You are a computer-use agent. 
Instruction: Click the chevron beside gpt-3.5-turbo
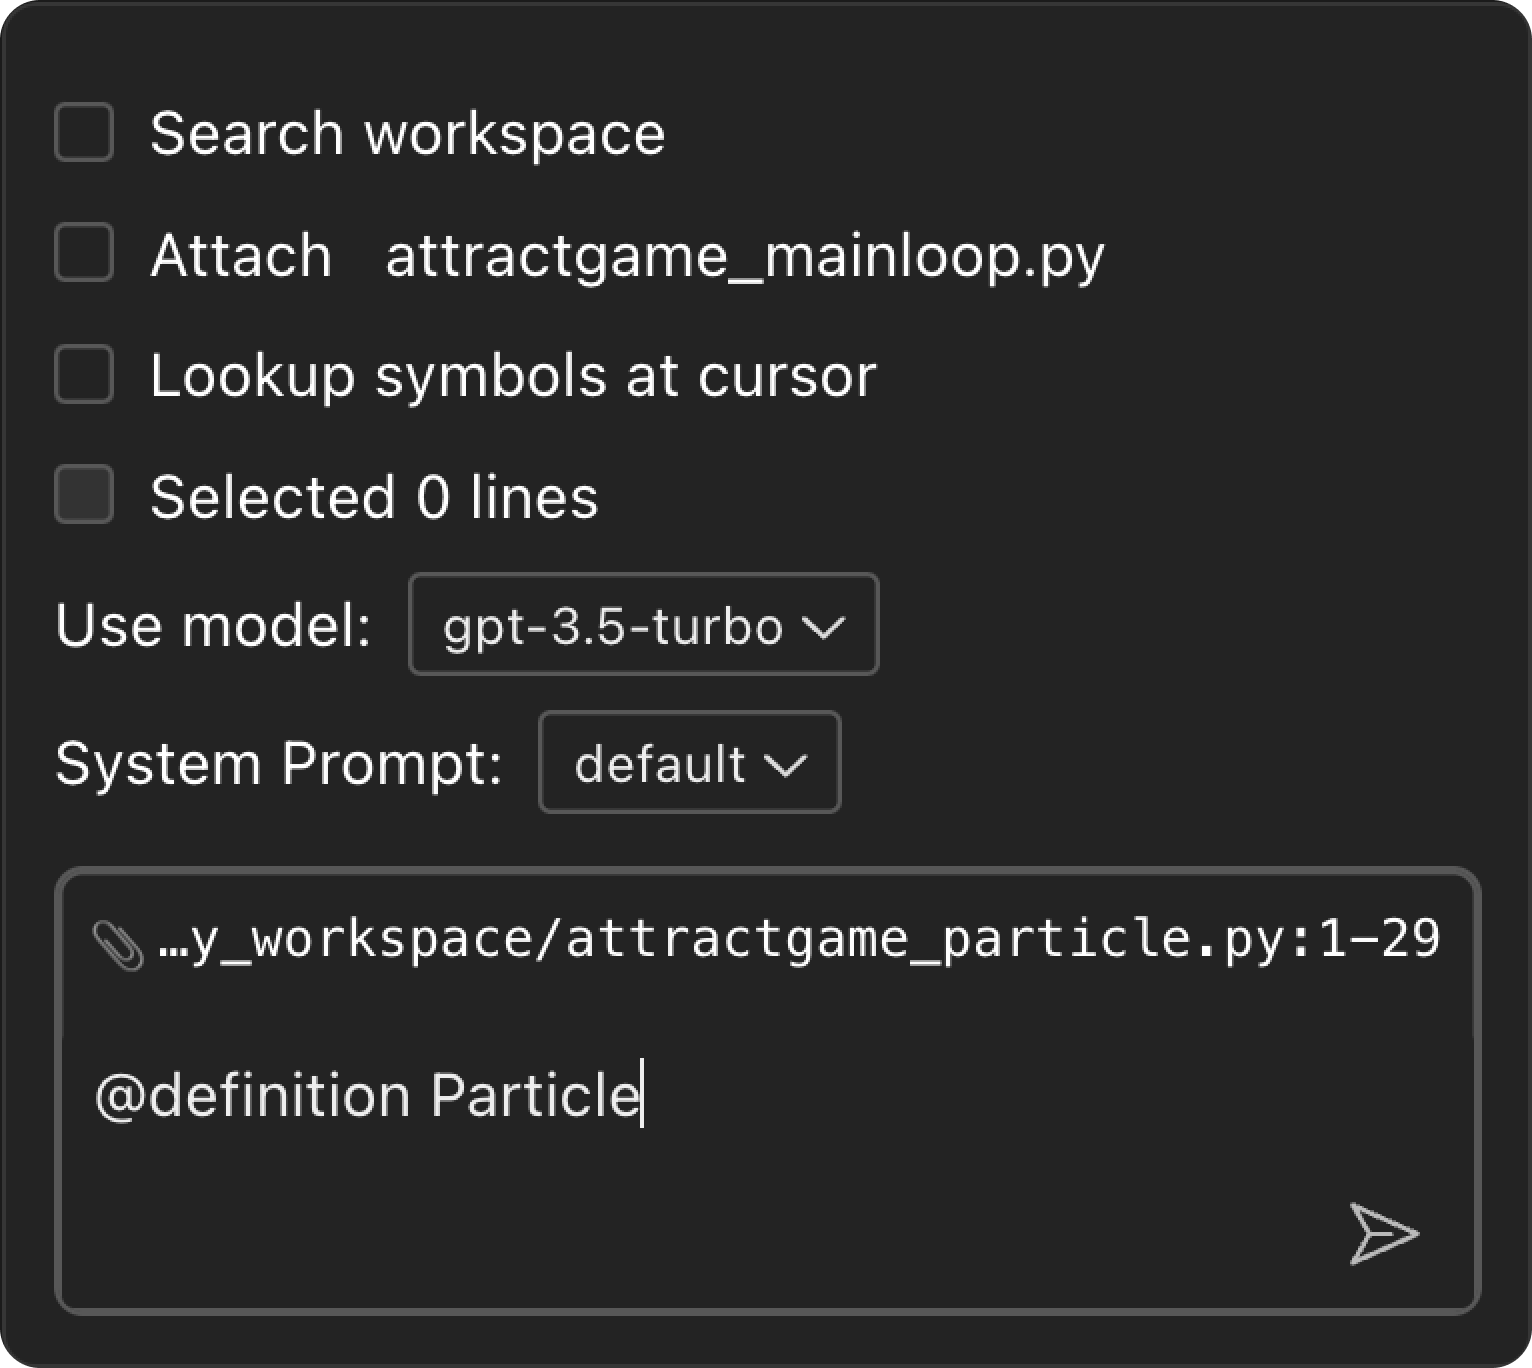(824, 627)
